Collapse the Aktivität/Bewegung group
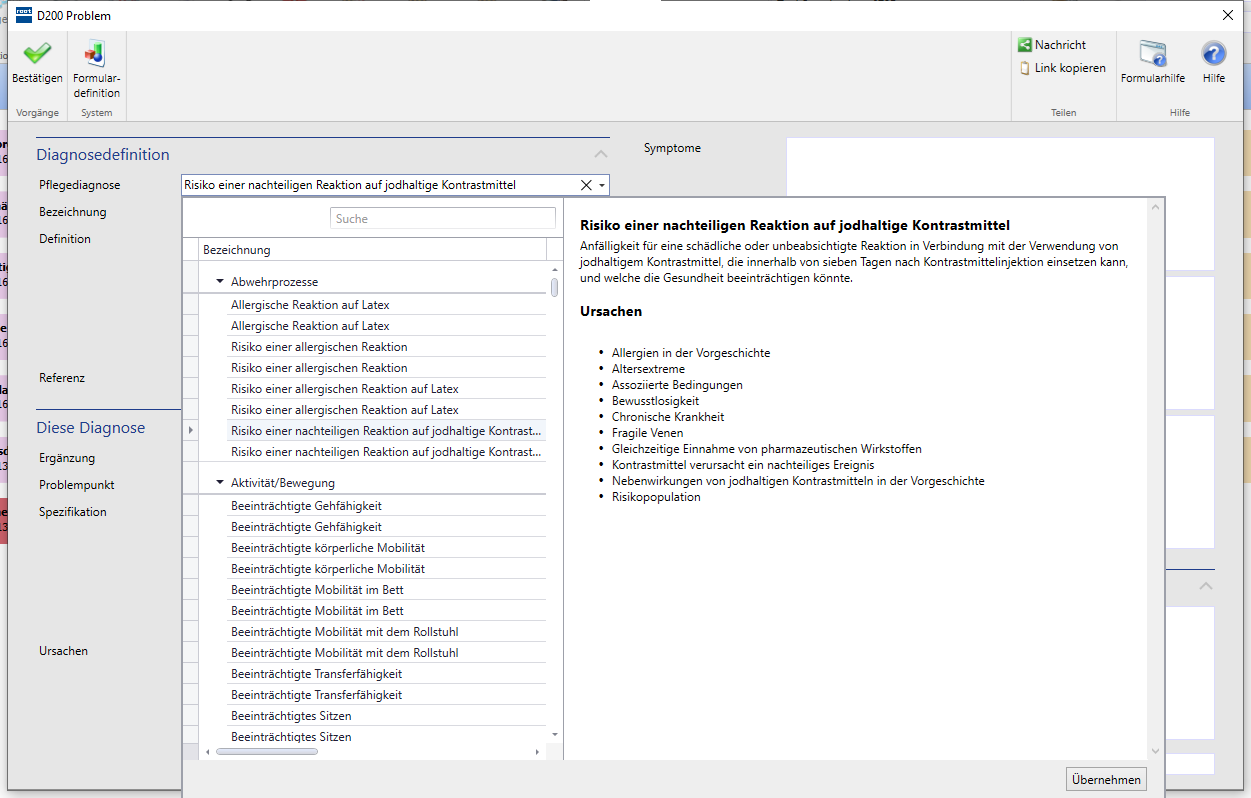 (220, 483)
